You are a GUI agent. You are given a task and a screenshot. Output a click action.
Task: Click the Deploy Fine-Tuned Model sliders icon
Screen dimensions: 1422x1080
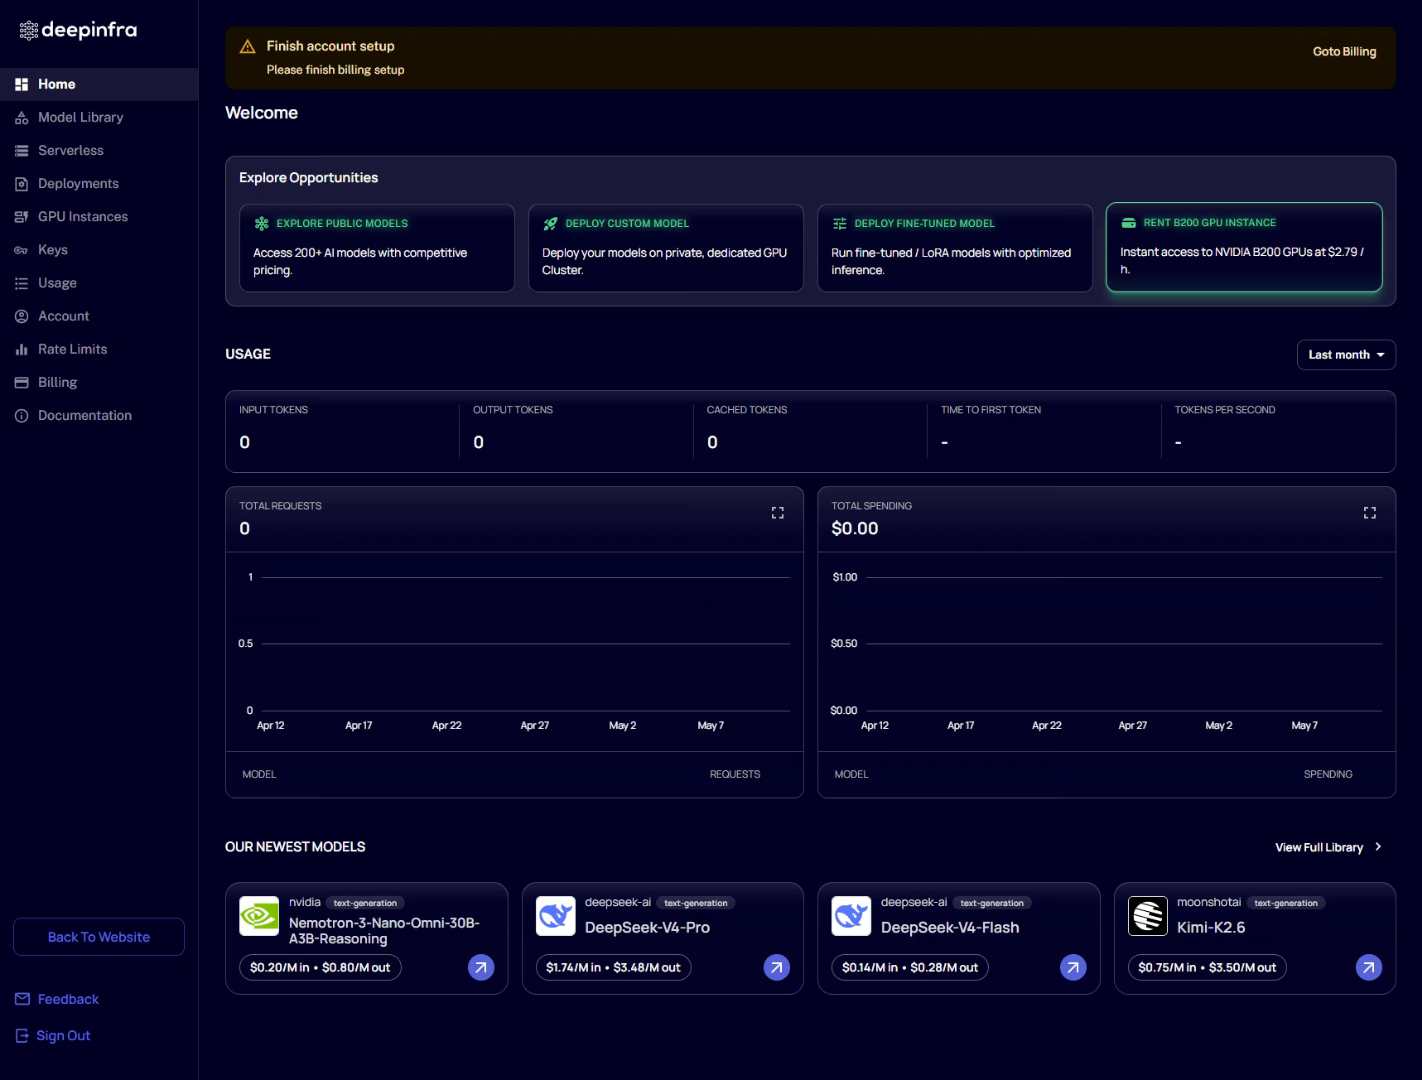(839, 224)
